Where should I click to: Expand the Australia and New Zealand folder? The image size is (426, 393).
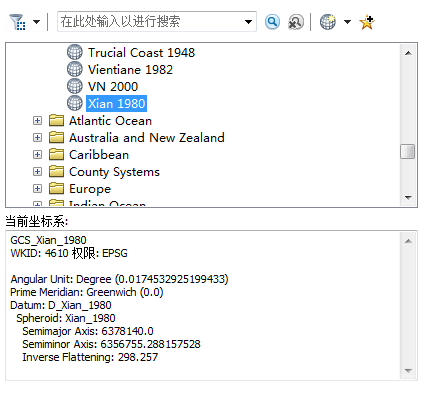37,137
